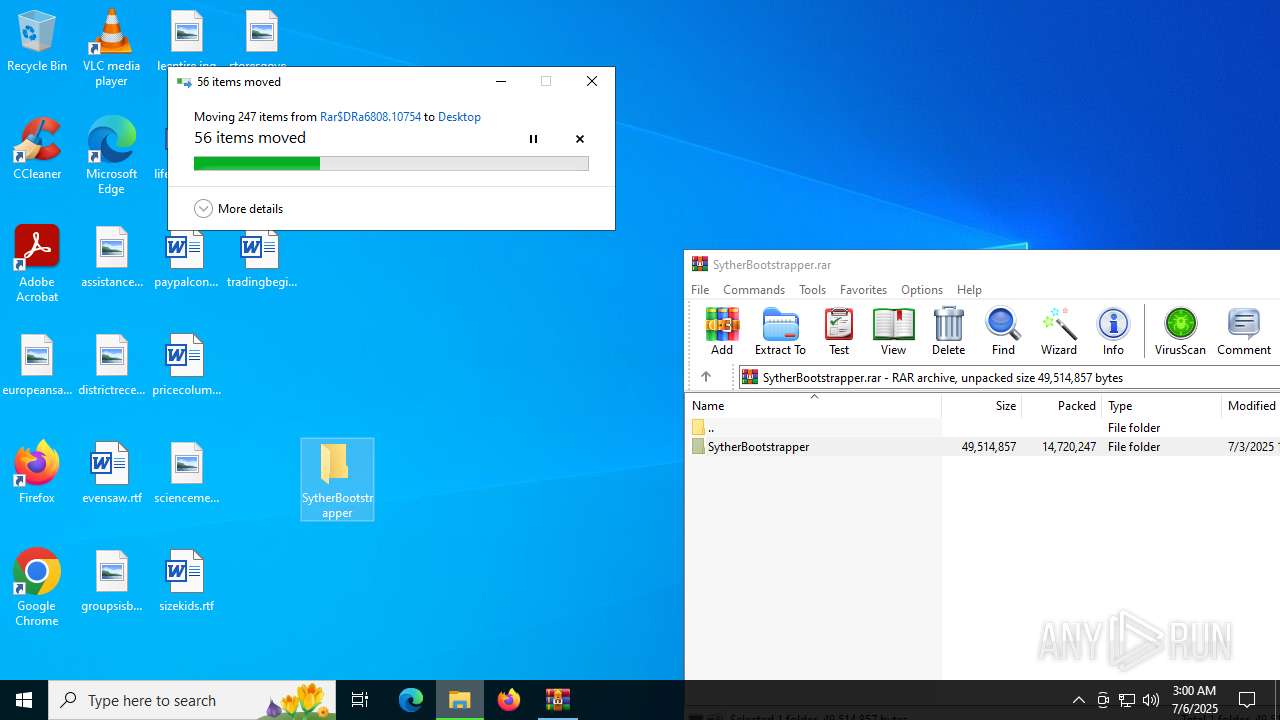
Task: Open the Commands menu
Action: [754, 289]
